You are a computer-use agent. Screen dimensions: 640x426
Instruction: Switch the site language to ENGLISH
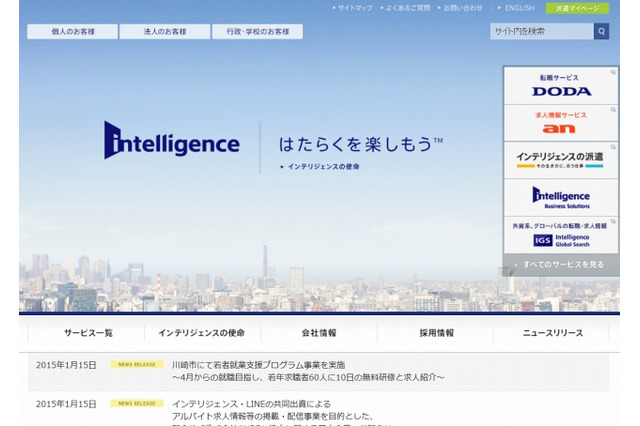(516, 8)
